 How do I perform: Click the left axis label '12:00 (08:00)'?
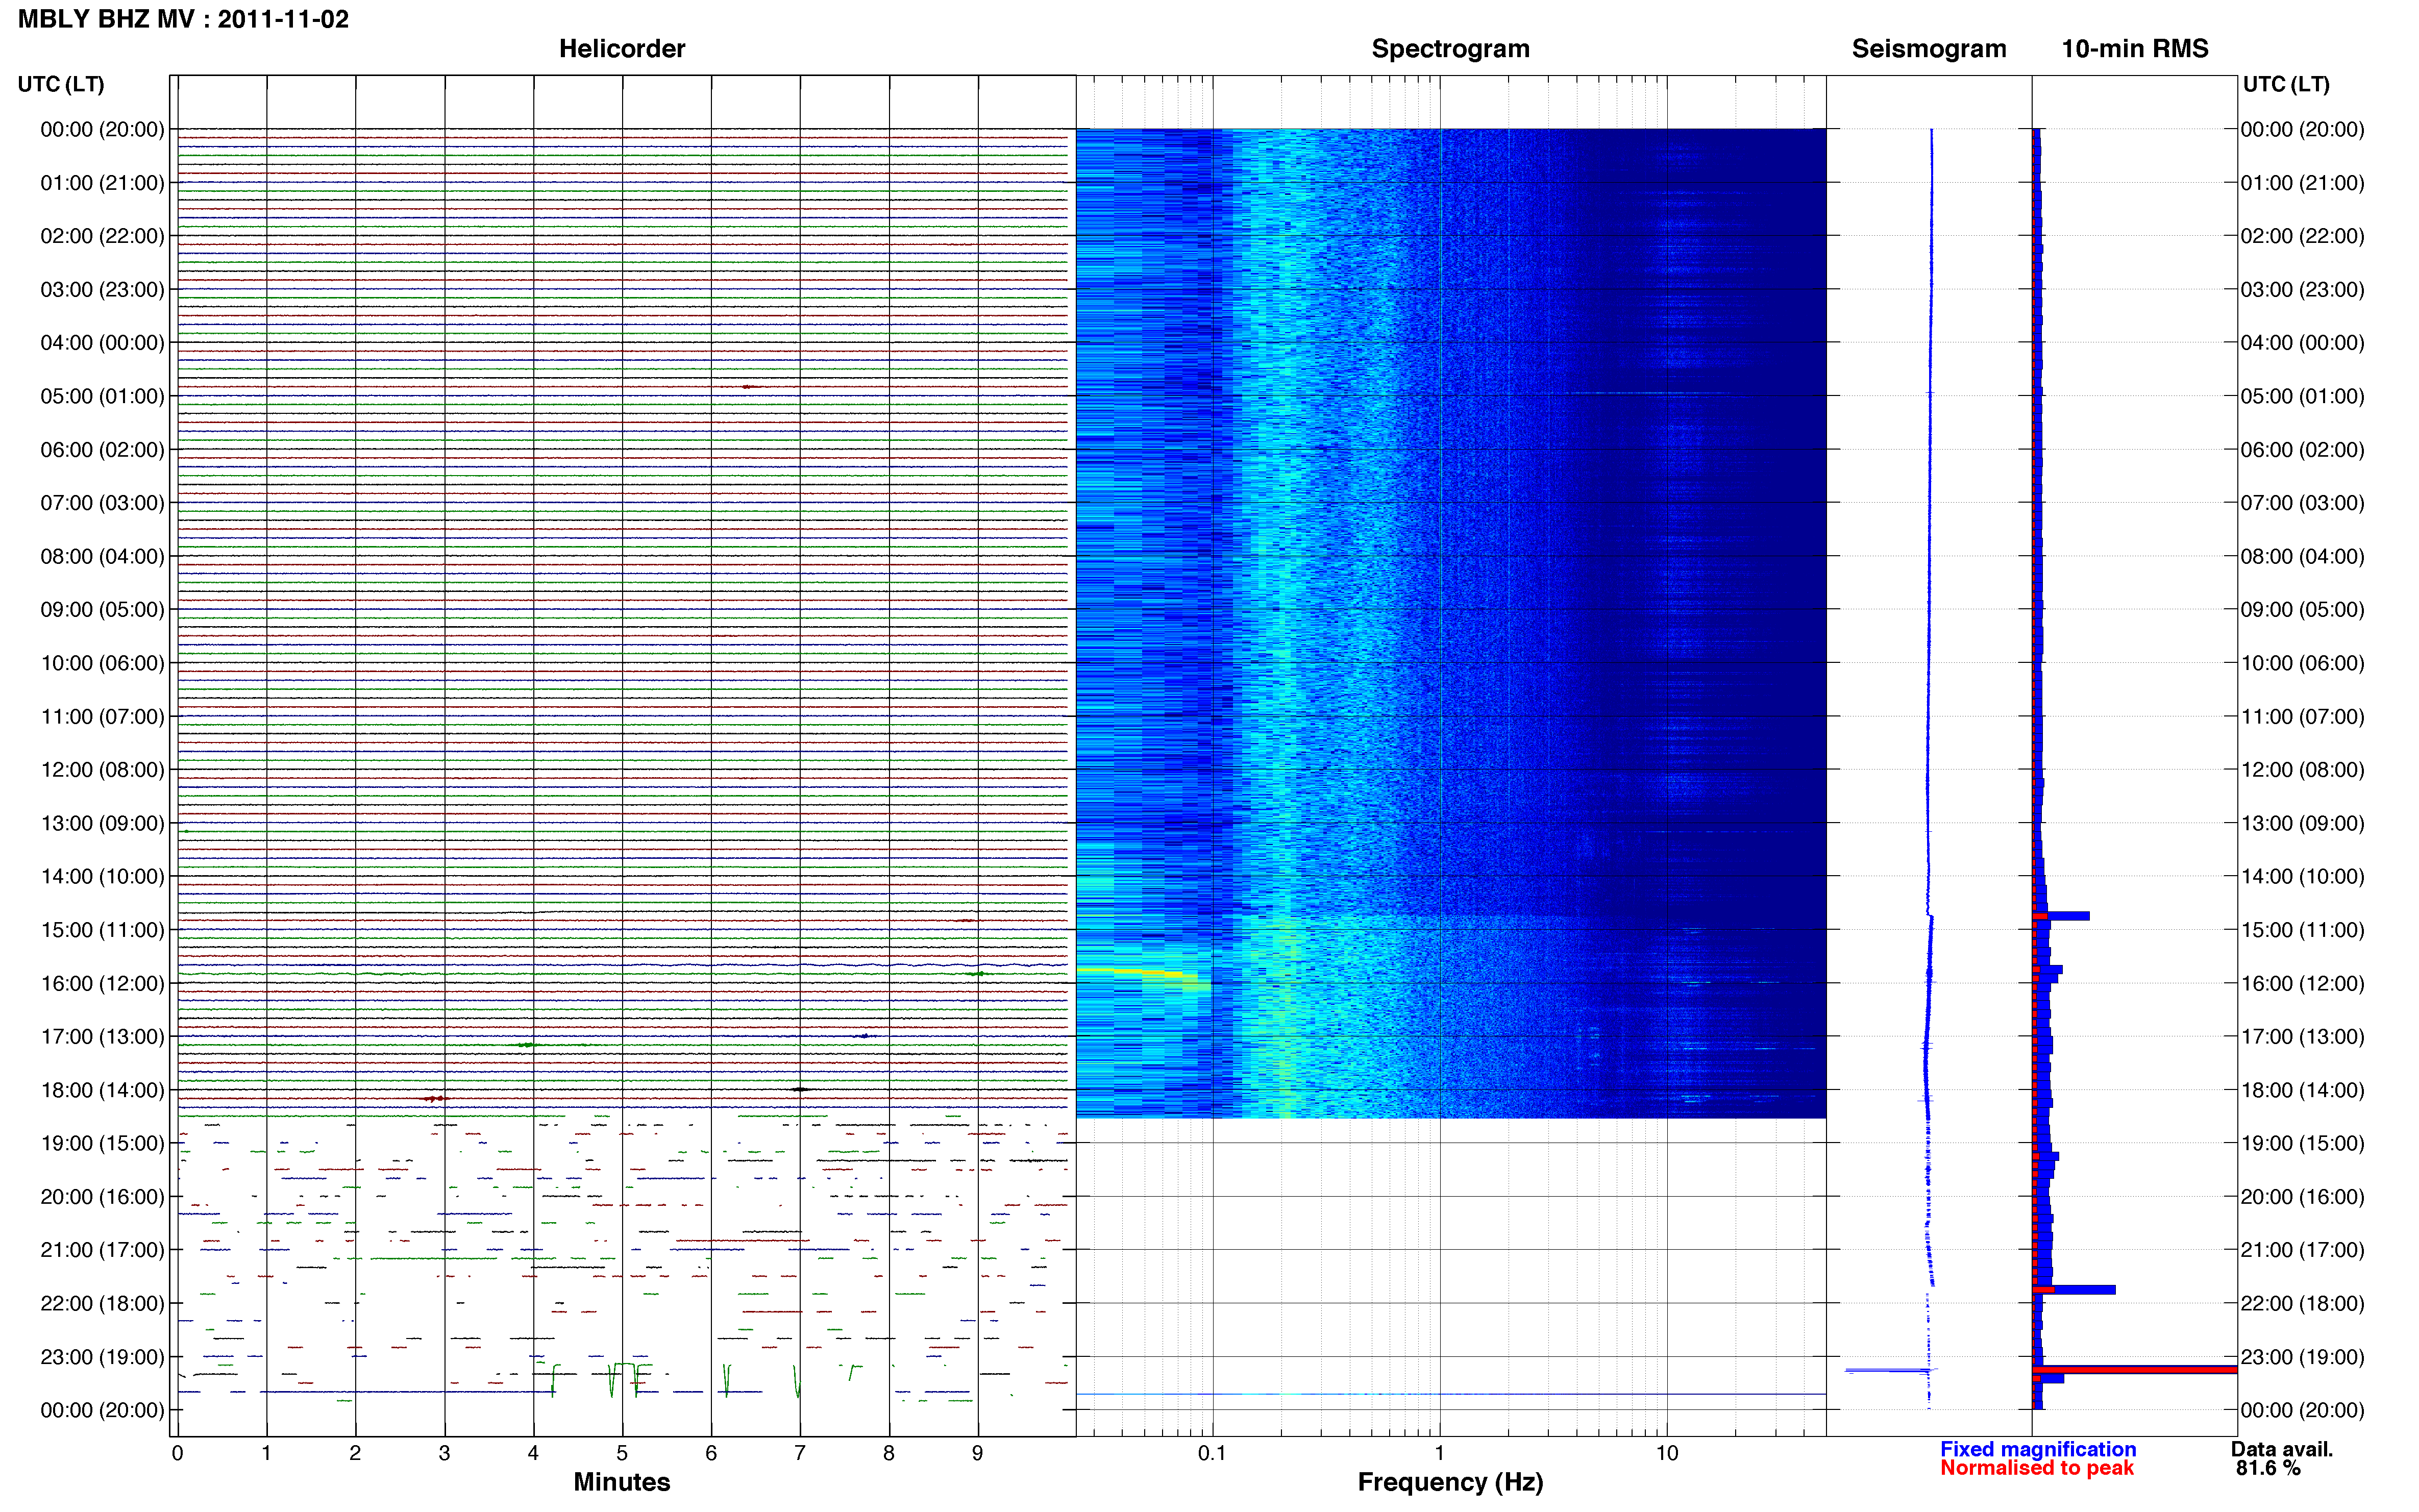tap(102, 770)
